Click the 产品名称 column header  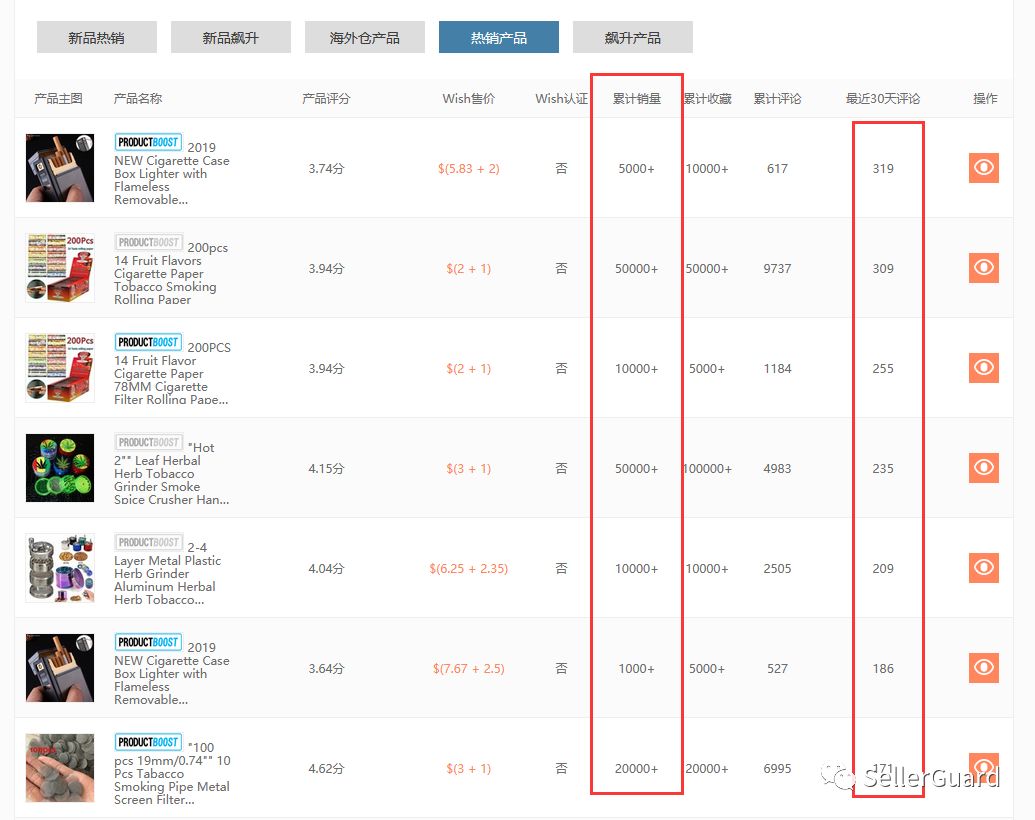pyautogui.click(x=138, y=98)
